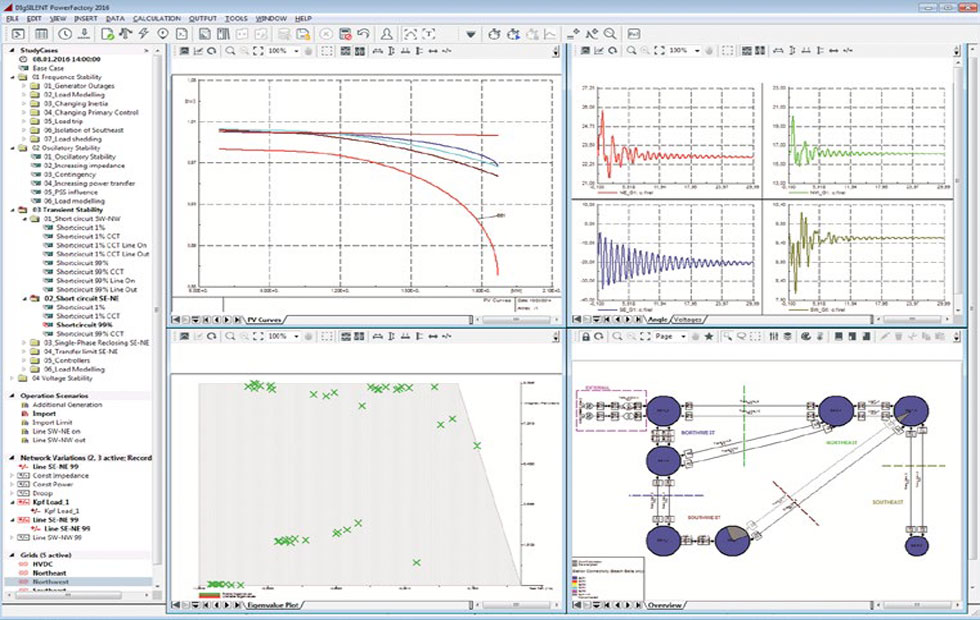980x620 pixels.
Task: Collapse the Operation Scenarios section
Action: click(x=12, y=396)
